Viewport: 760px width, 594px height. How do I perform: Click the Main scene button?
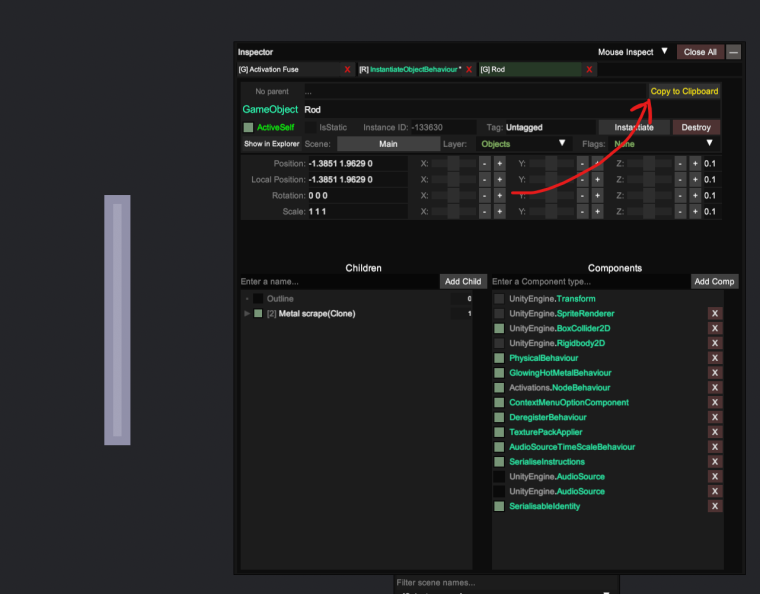click(388, 144)
